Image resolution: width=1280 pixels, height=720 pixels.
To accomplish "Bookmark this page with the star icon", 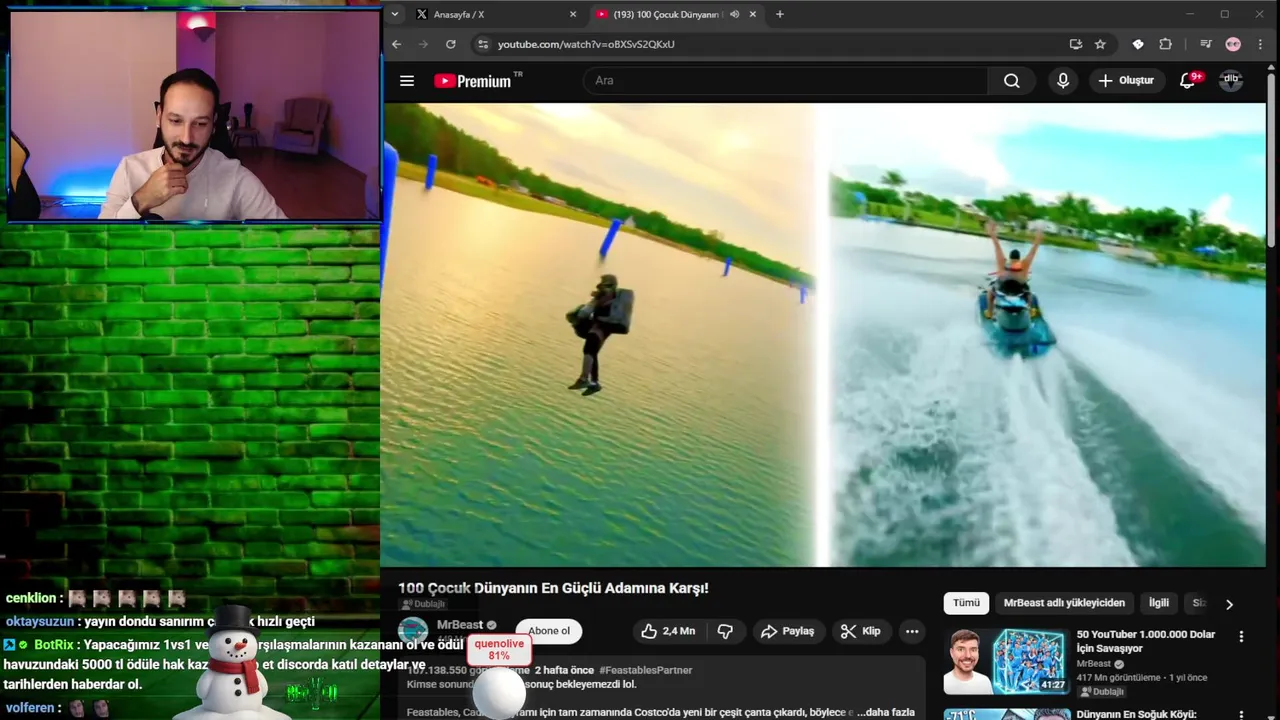I will pyautogui.click(x=1100, y=44).
